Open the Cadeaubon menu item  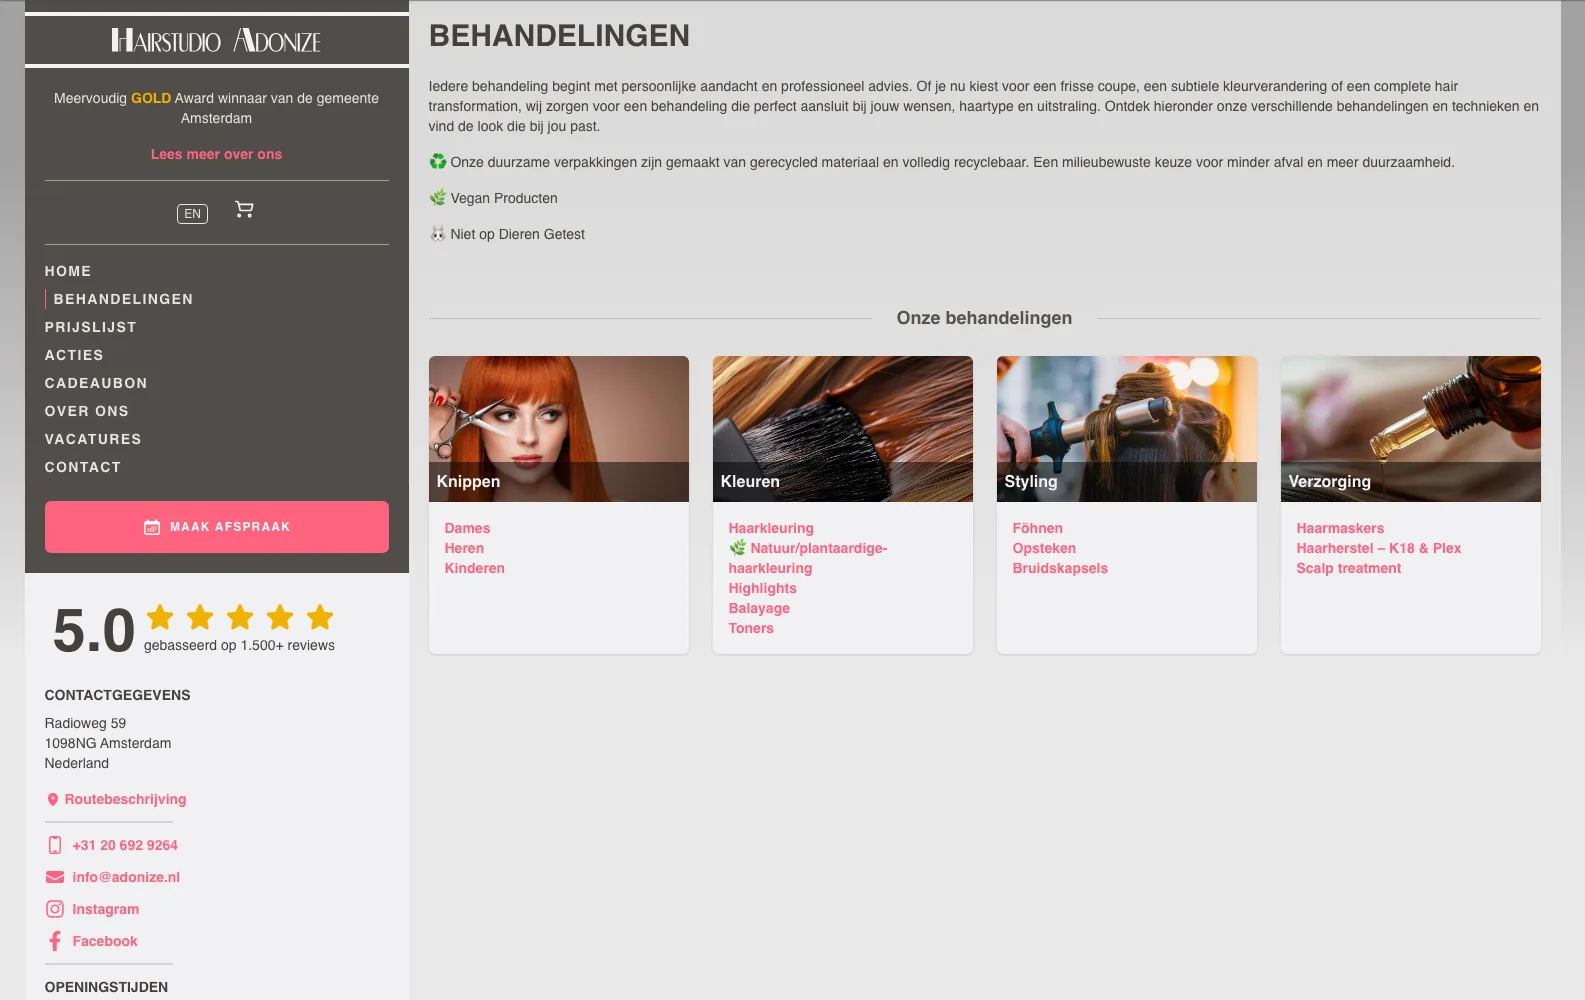coord(96,383)
